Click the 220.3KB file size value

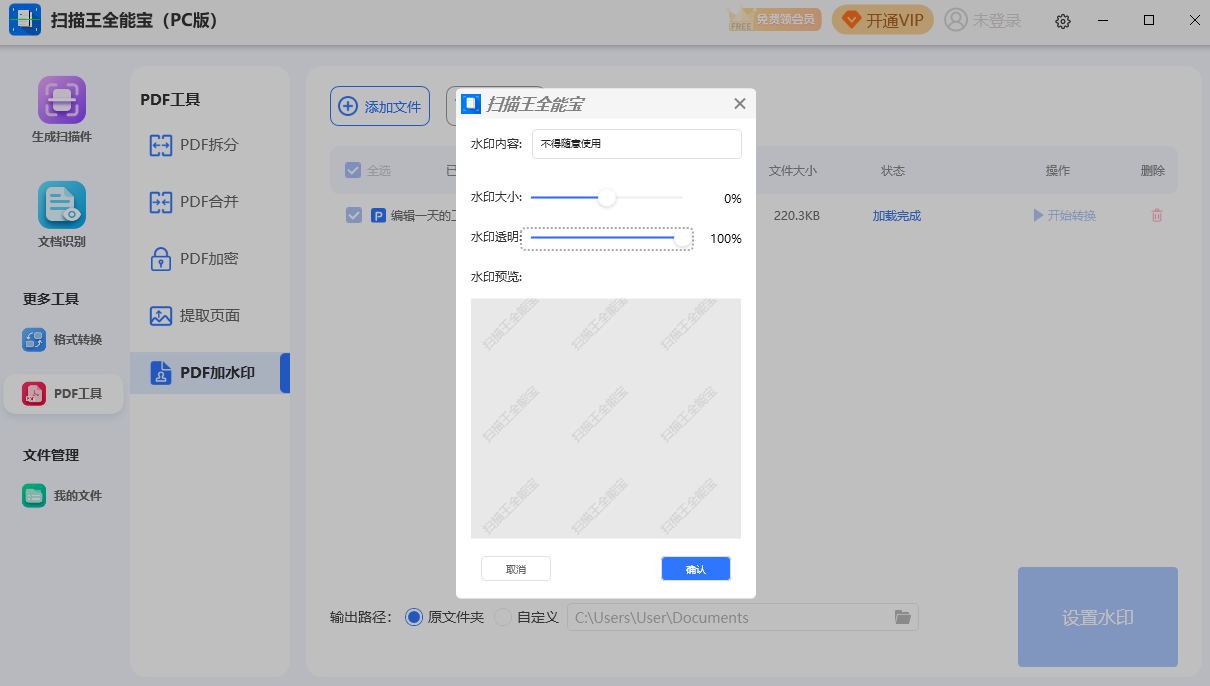coord(797,215)
